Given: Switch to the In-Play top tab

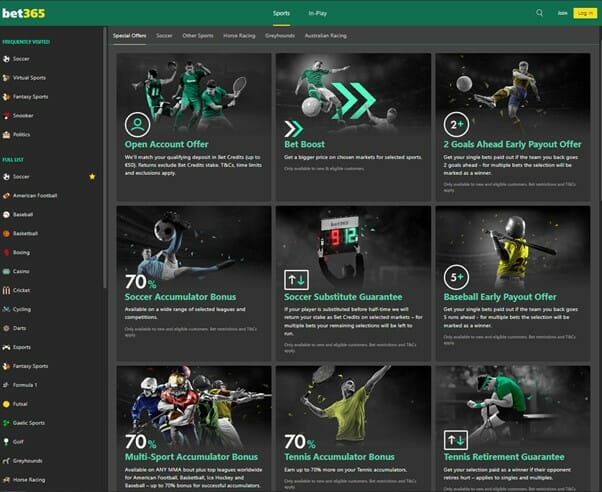Looking at the screenshot, I should pyautogui.click(x=318, y=13).
